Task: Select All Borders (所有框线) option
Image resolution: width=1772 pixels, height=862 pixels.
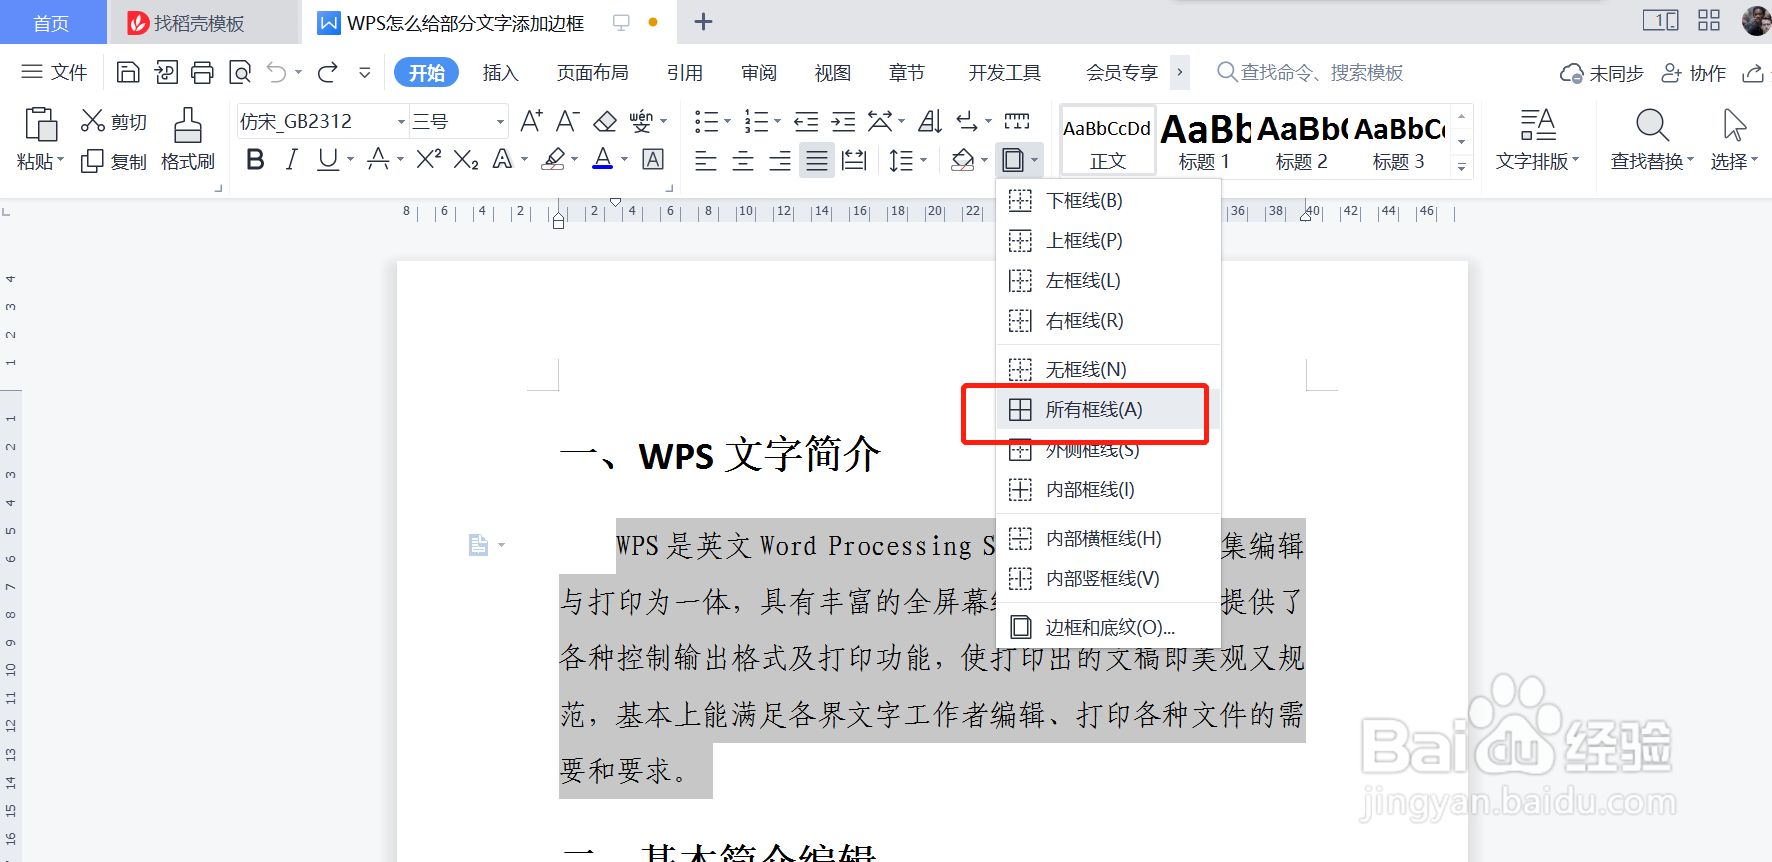Action: tap(1108, 410)
